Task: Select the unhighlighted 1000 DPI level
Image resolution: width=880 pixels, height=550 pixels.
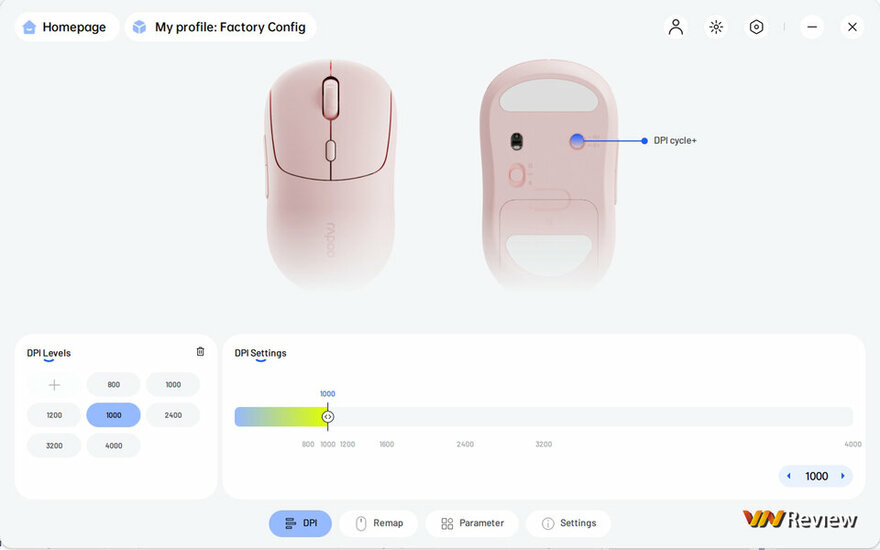Action: click(x=173, y=384)
